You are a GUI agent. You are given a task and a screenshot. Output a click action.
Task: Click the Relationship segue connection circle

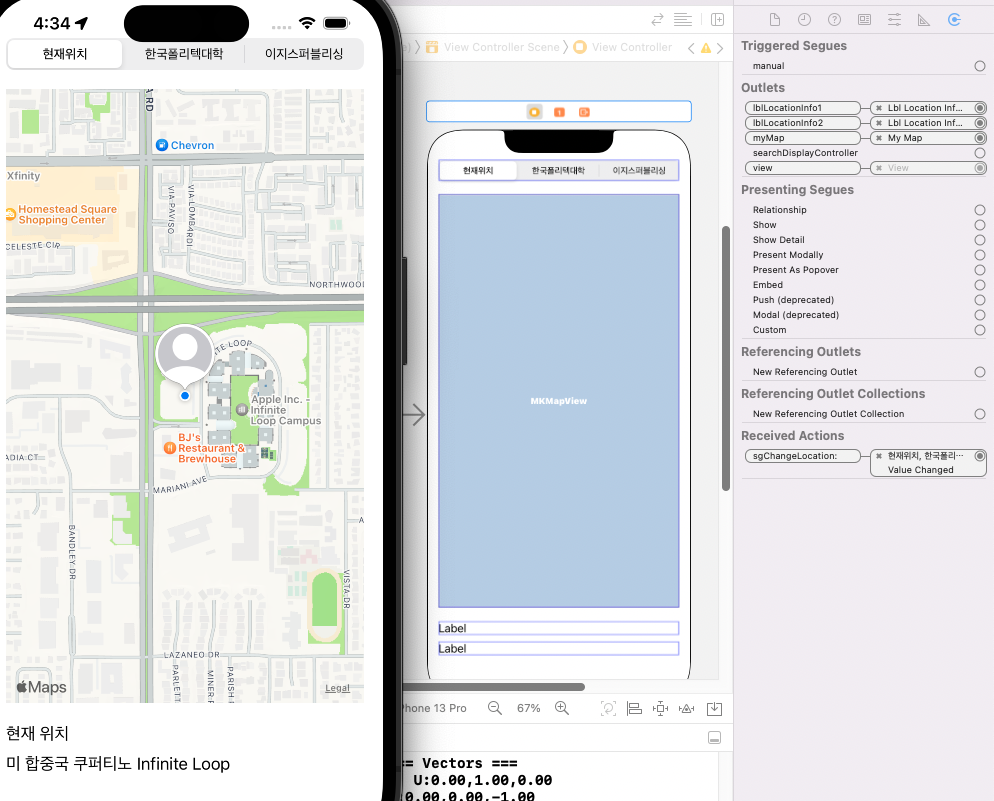click(980, 210)
